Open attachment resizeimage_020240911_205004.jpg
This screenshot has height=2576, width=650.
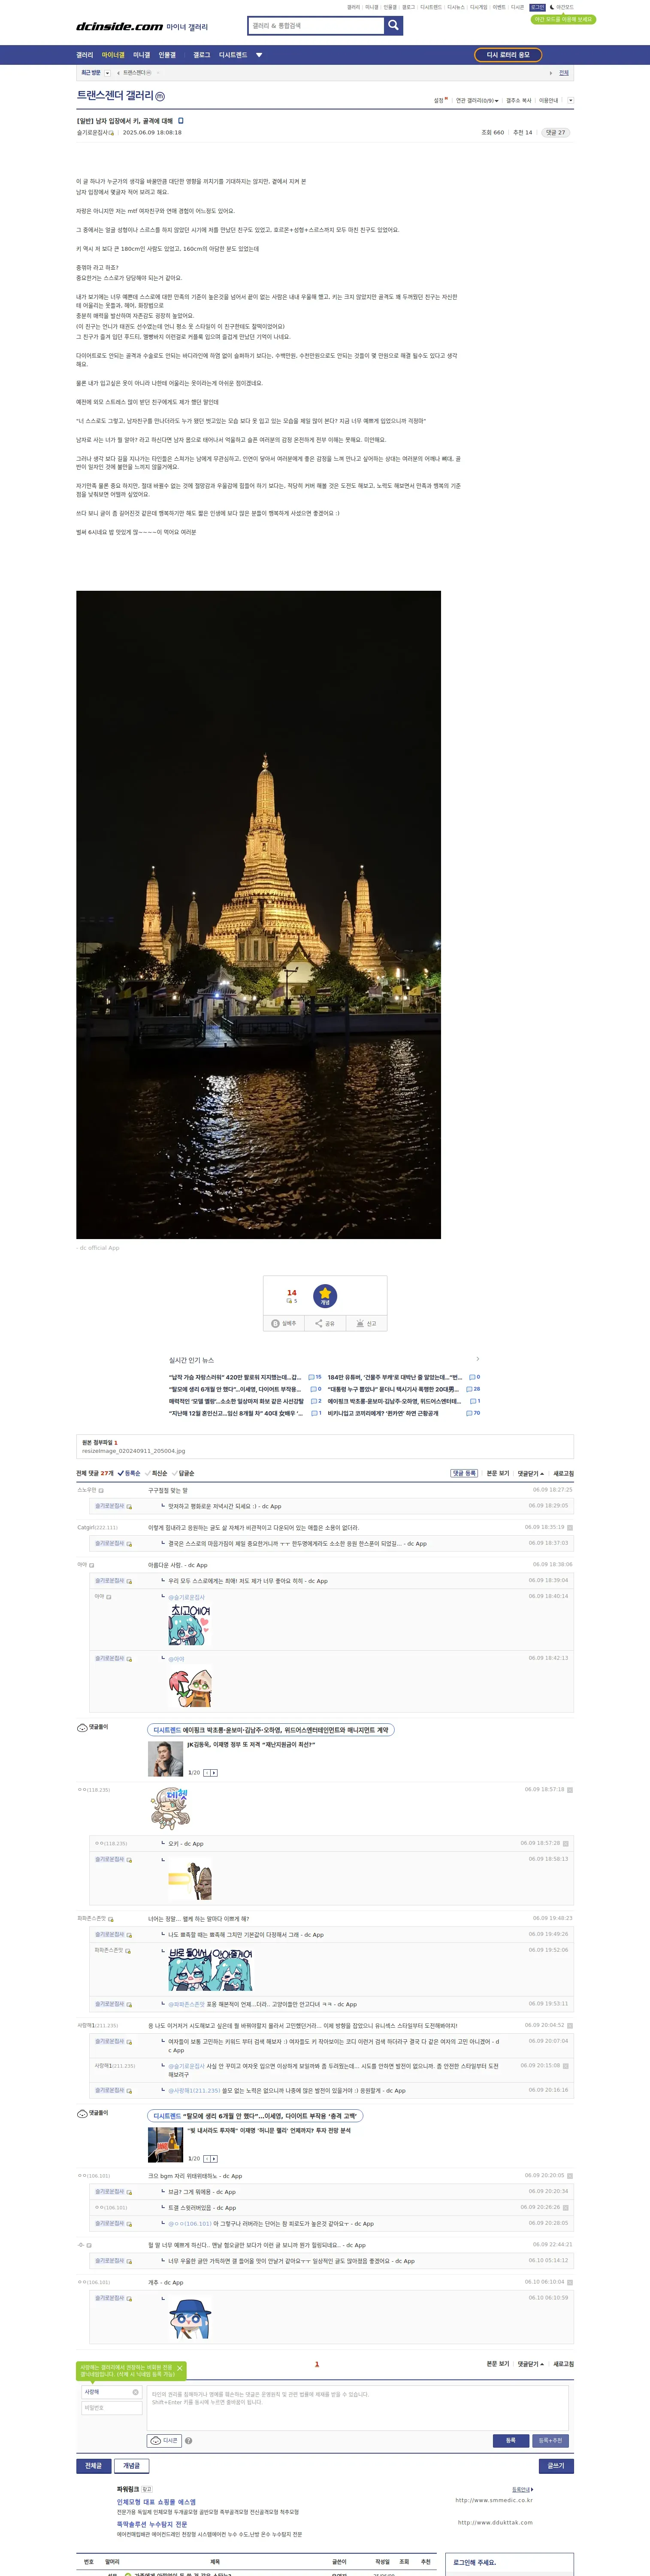[133, 1451]
